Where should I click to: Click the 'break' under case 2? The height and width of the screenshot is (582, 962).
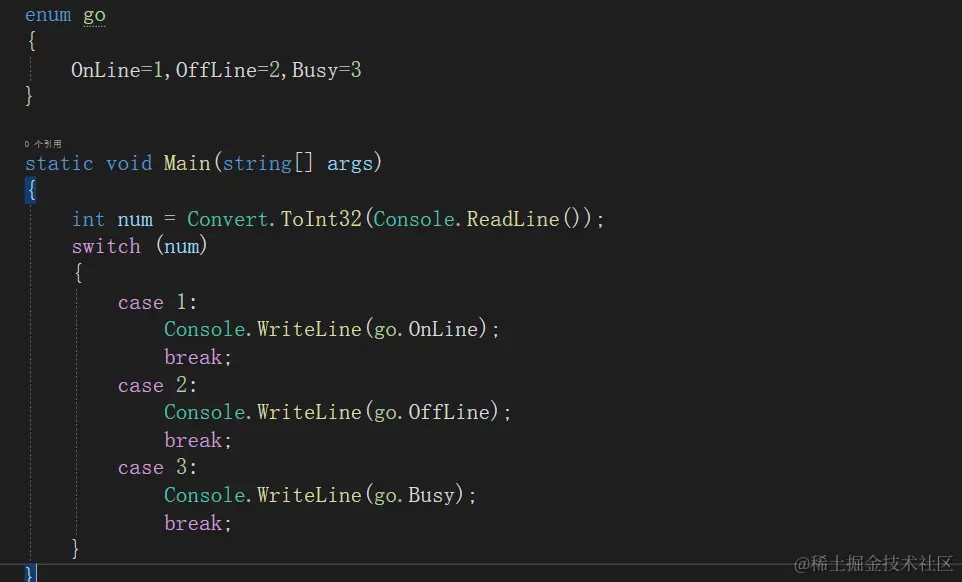[193, 440]
